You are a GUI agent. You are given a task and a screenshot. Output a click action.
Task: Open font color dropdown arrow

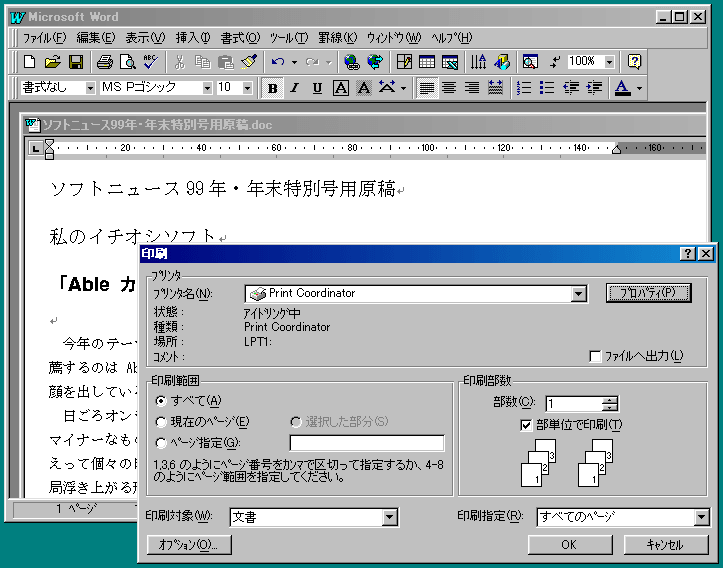(x=639, y=88)
